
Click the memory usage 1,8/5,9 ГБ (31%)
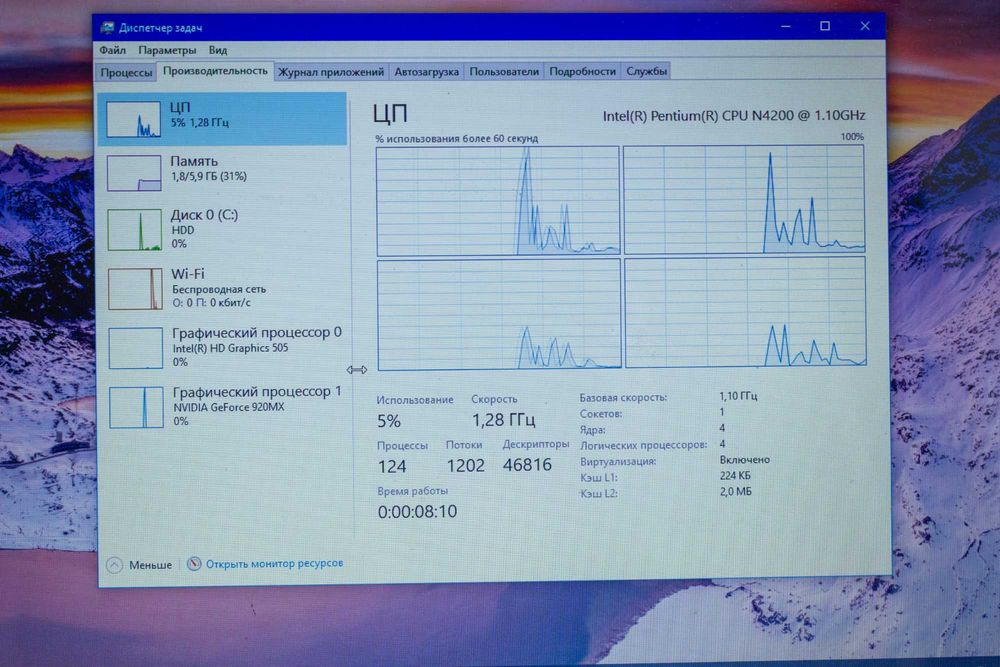tap(209, 176)
